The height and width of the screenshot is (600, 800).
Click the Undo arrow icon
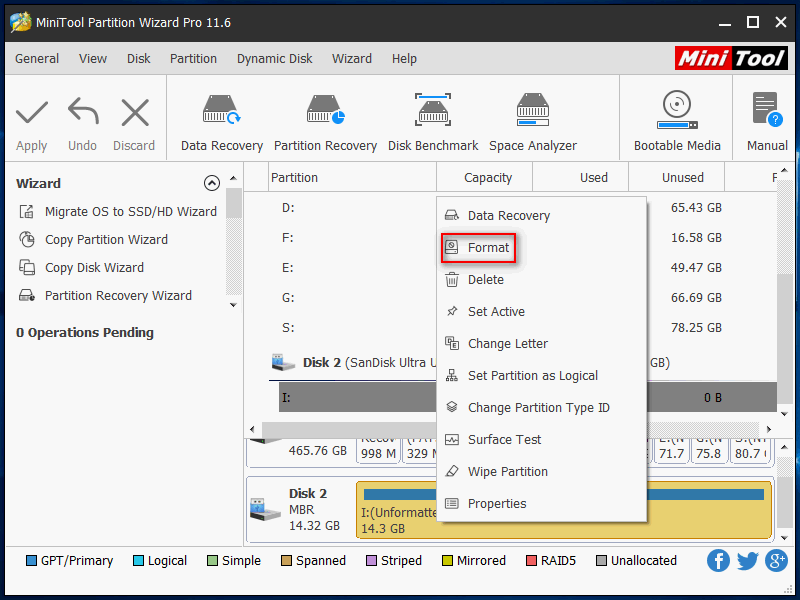83,114
